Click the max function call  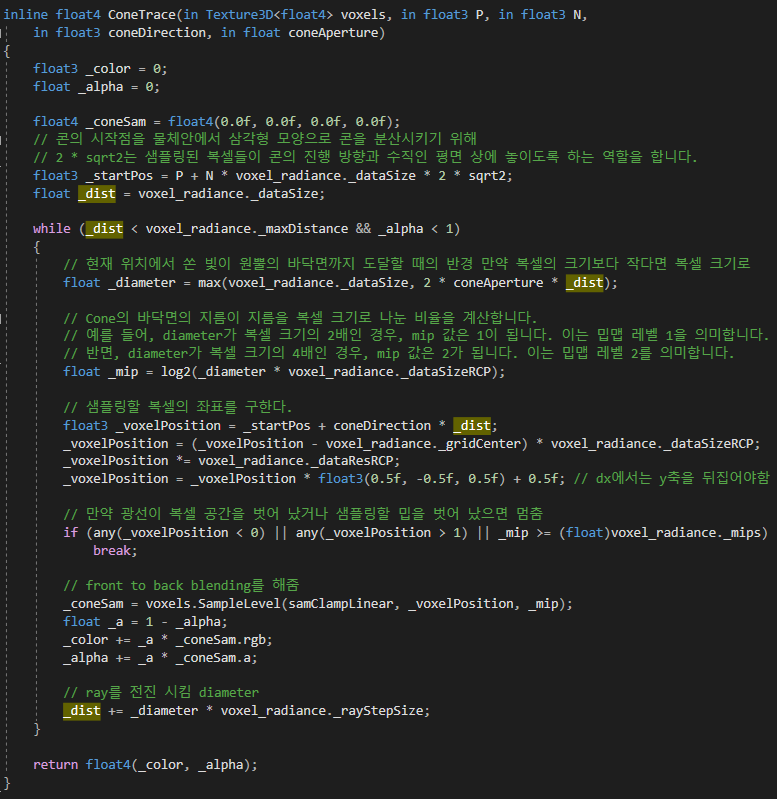click(x=209, y=283)
